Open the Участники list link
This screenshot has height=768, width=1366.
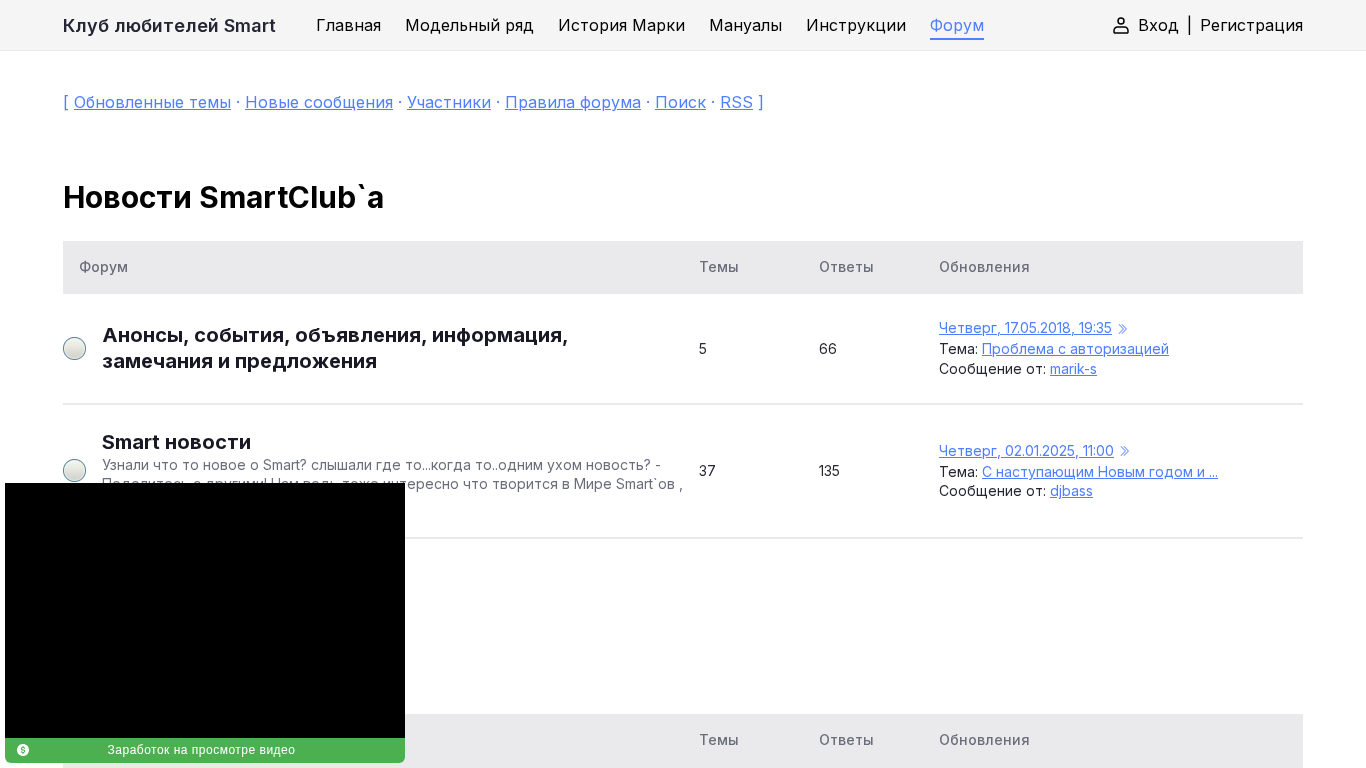coord(449,102)
